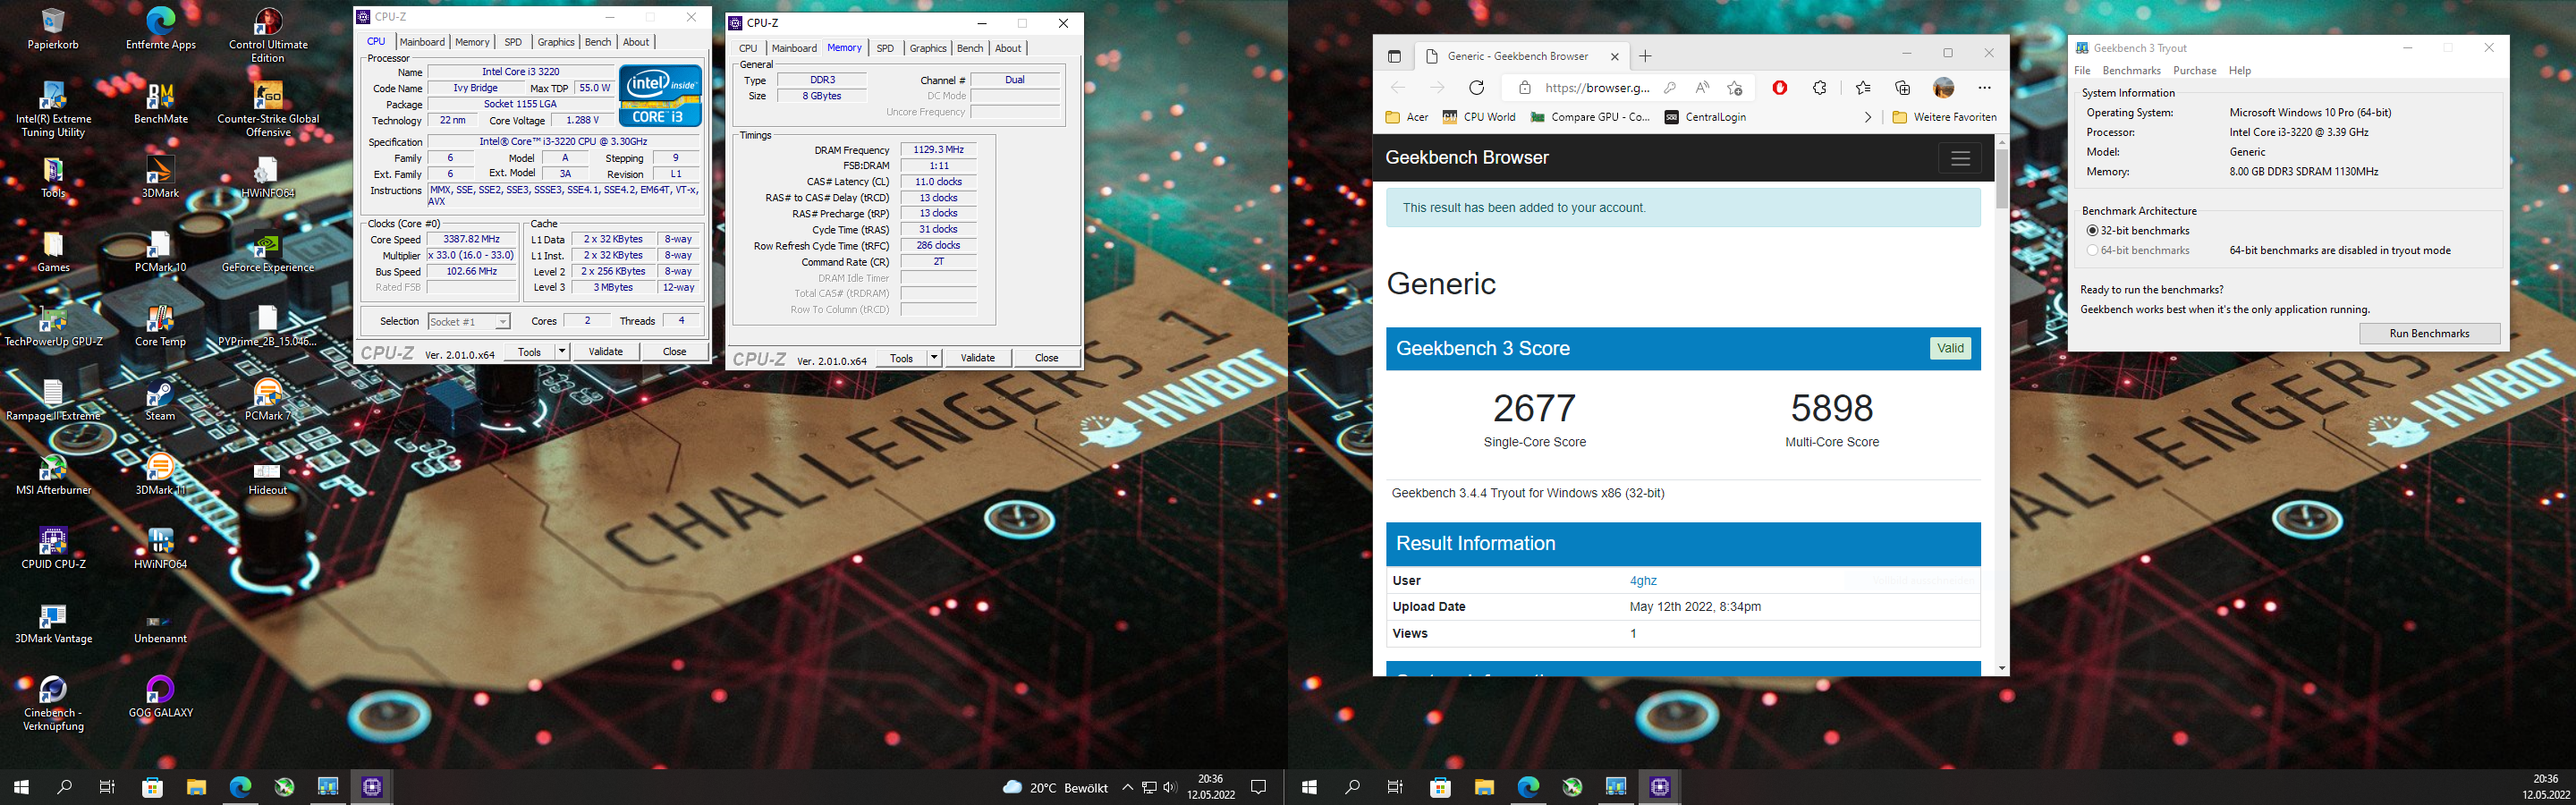Click Close button in CPU-Z Memory window

pos(1046,358)
